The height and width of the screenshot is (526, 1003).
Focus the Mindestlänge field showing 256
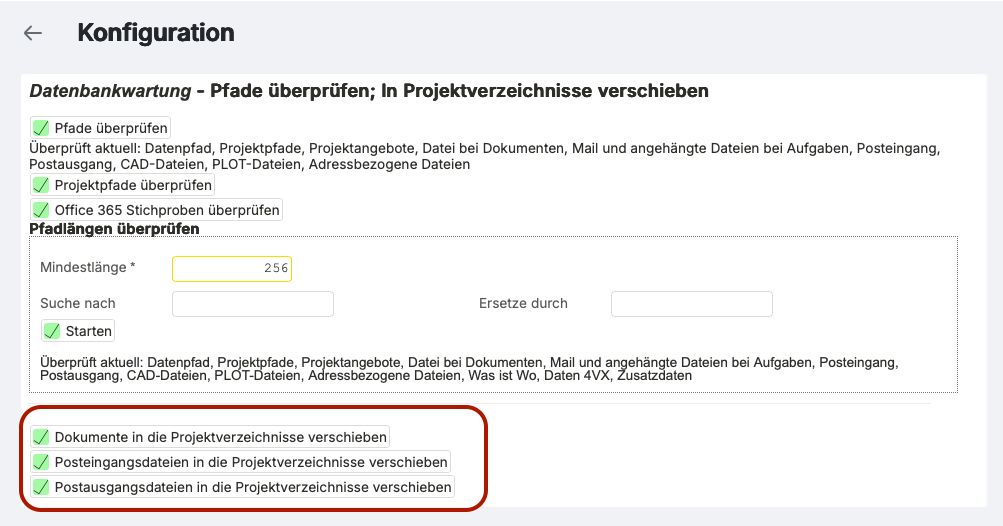coord(232,268)
